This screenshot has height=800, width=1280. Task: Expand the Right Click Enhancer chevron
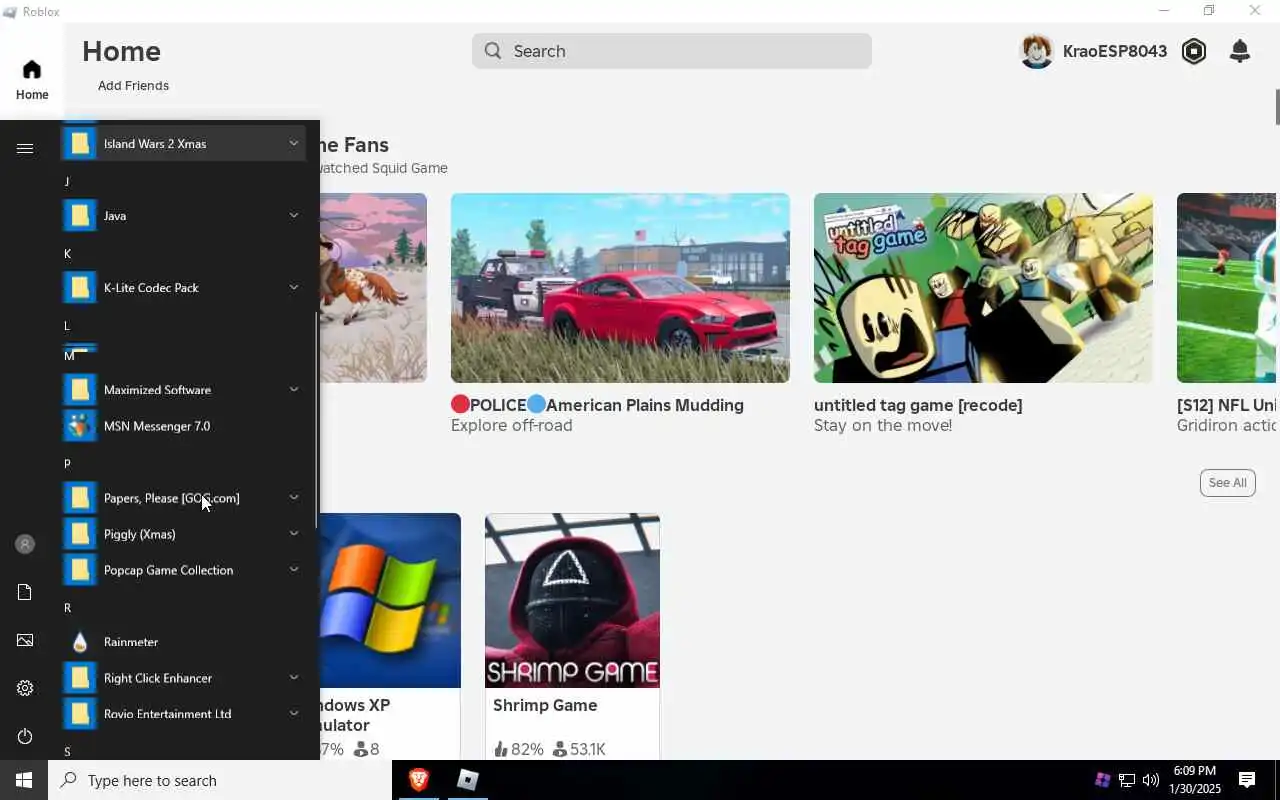[294, 678]
